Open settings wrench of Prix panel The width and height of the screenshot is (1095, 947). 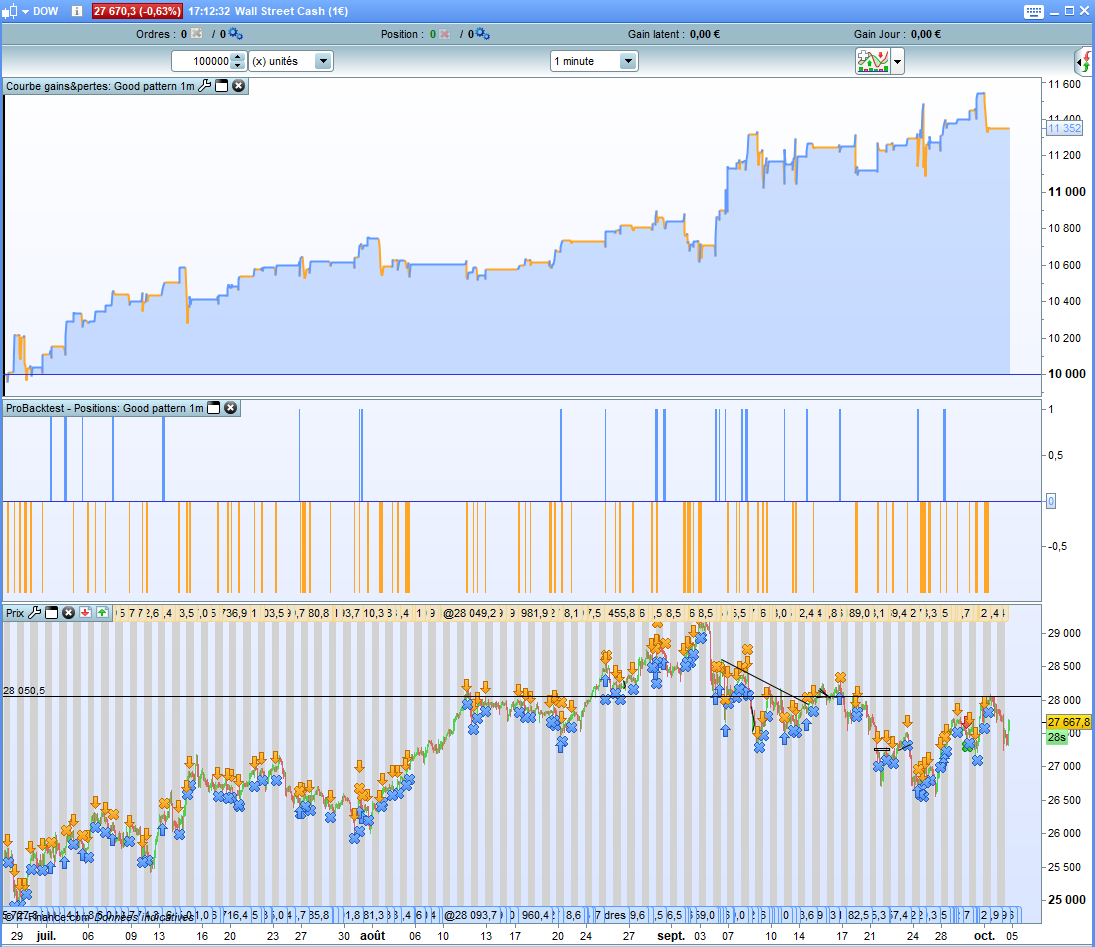(34, 612)
